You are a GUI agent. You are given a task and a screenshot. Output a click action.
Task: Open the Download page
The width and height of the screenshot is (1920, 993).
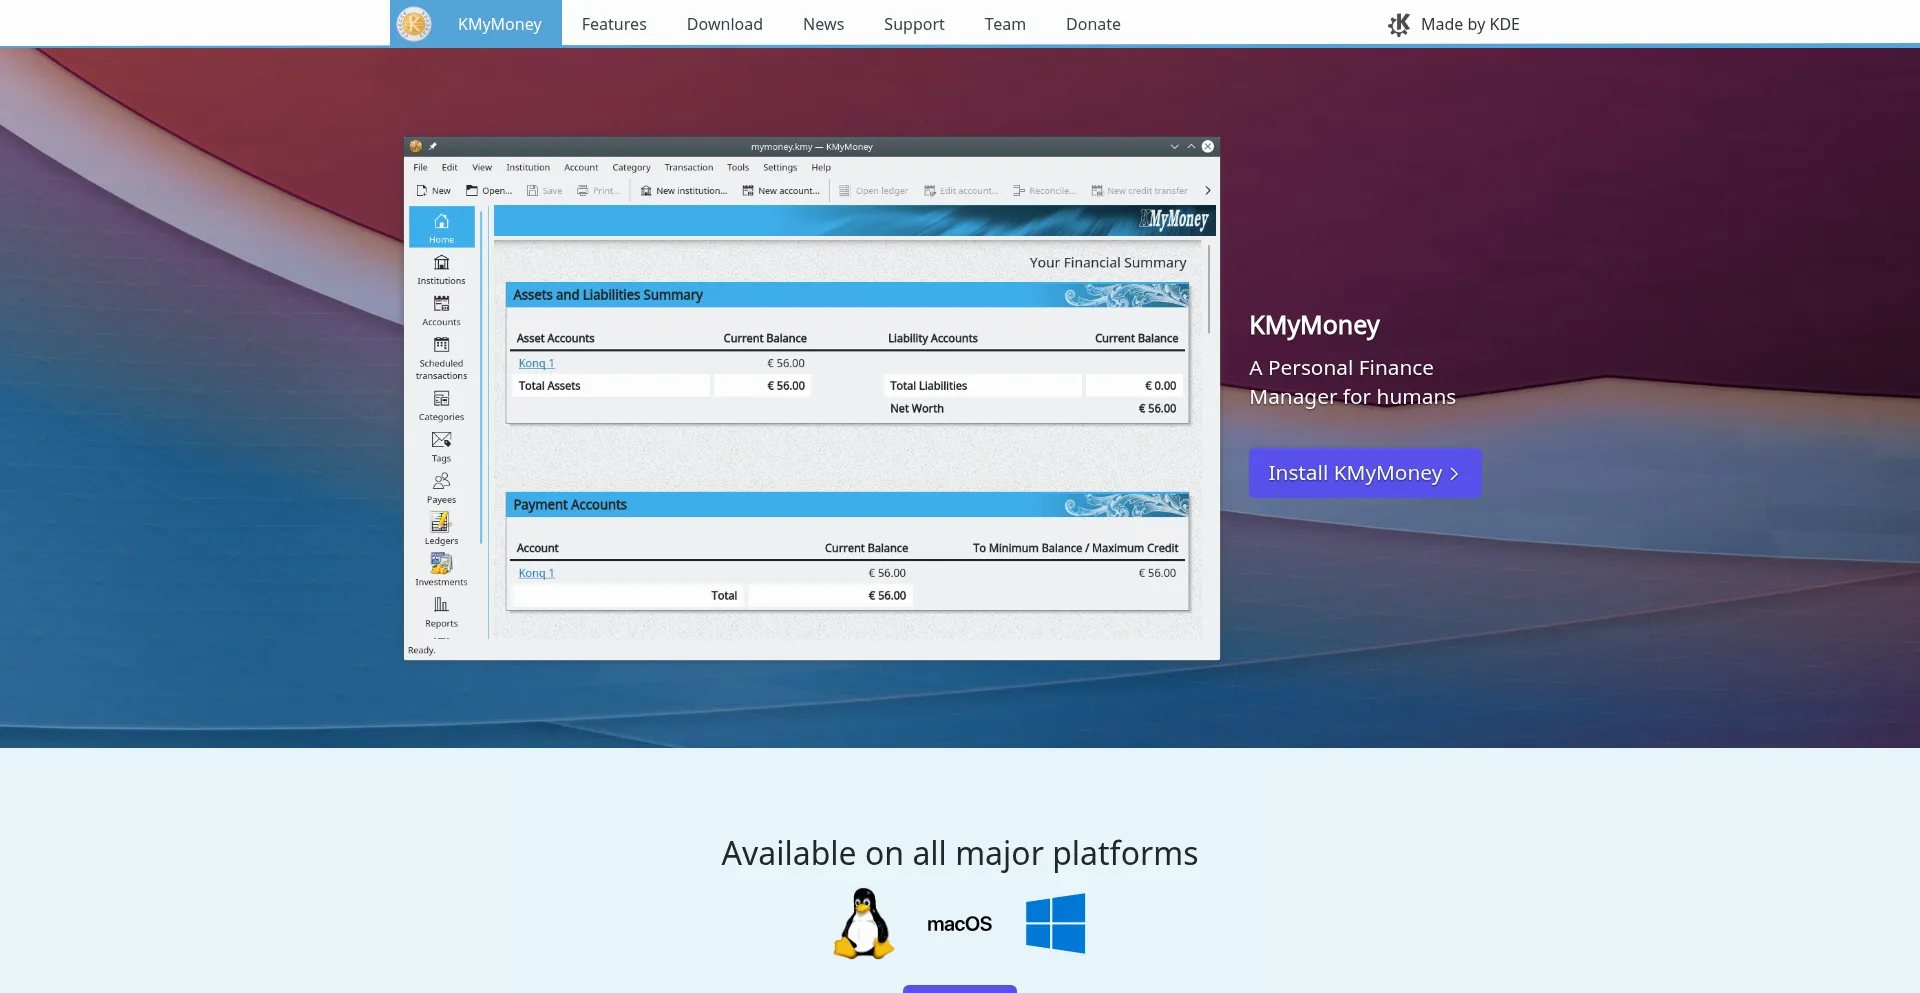[x=725, y=24]
